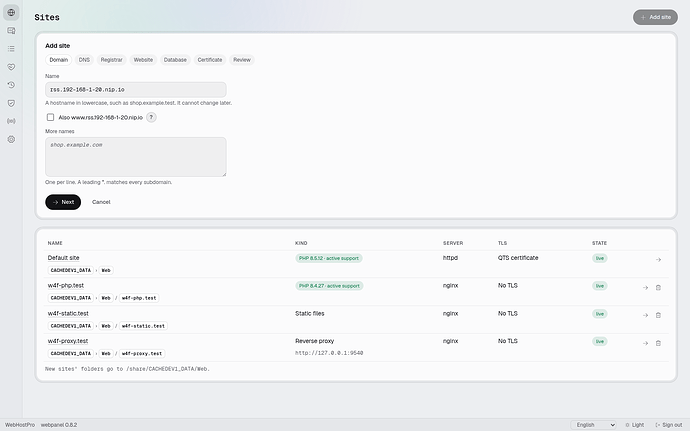Screen dimensions: 690x431
Task: Click the NAME column header
Action: (x=55, y=243)
